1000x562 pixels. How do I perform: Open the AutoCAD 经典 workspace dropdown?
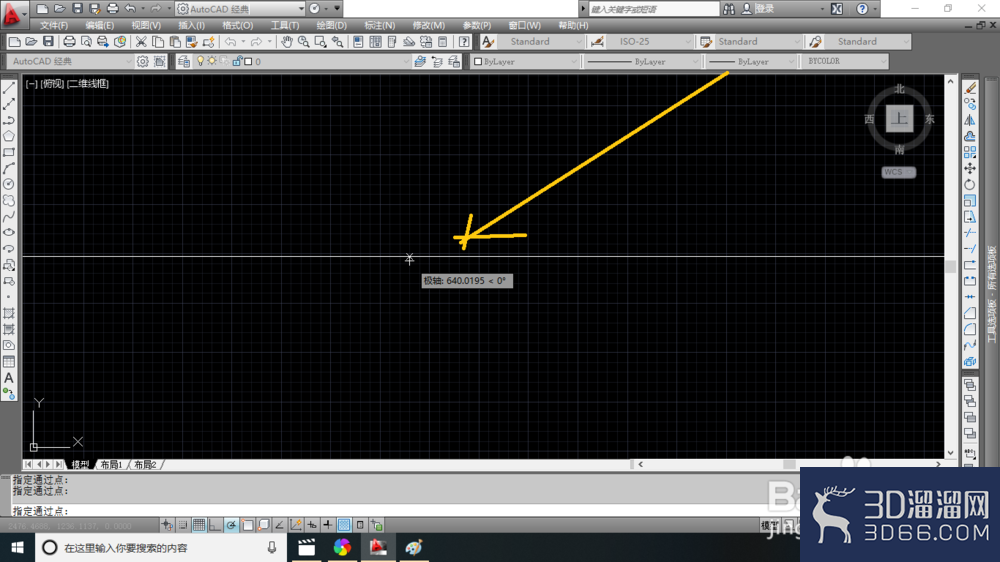pos(70,62)
